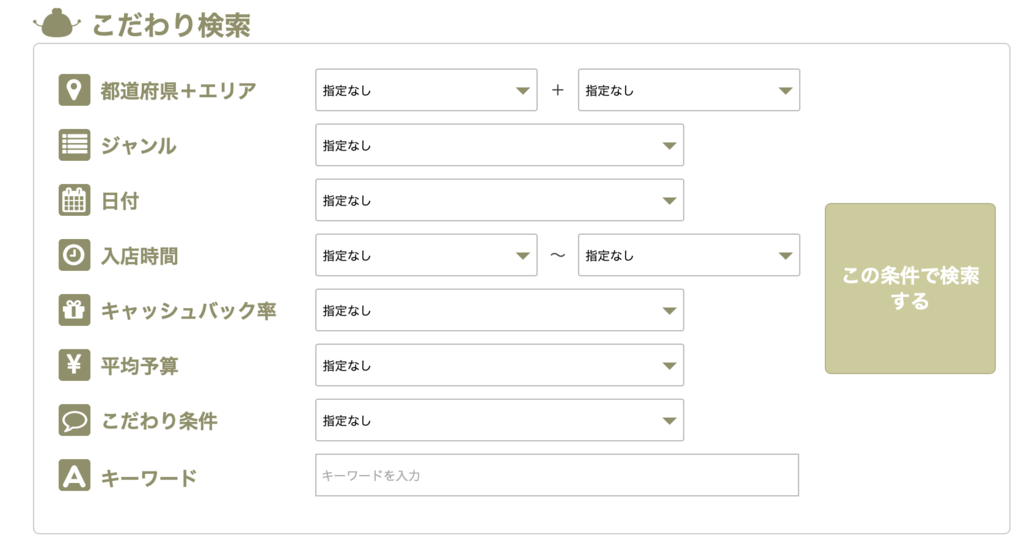Open the area dropdown after plus sign
The height and width of the screenshot is (549, 1024).
tap(689, 90)
